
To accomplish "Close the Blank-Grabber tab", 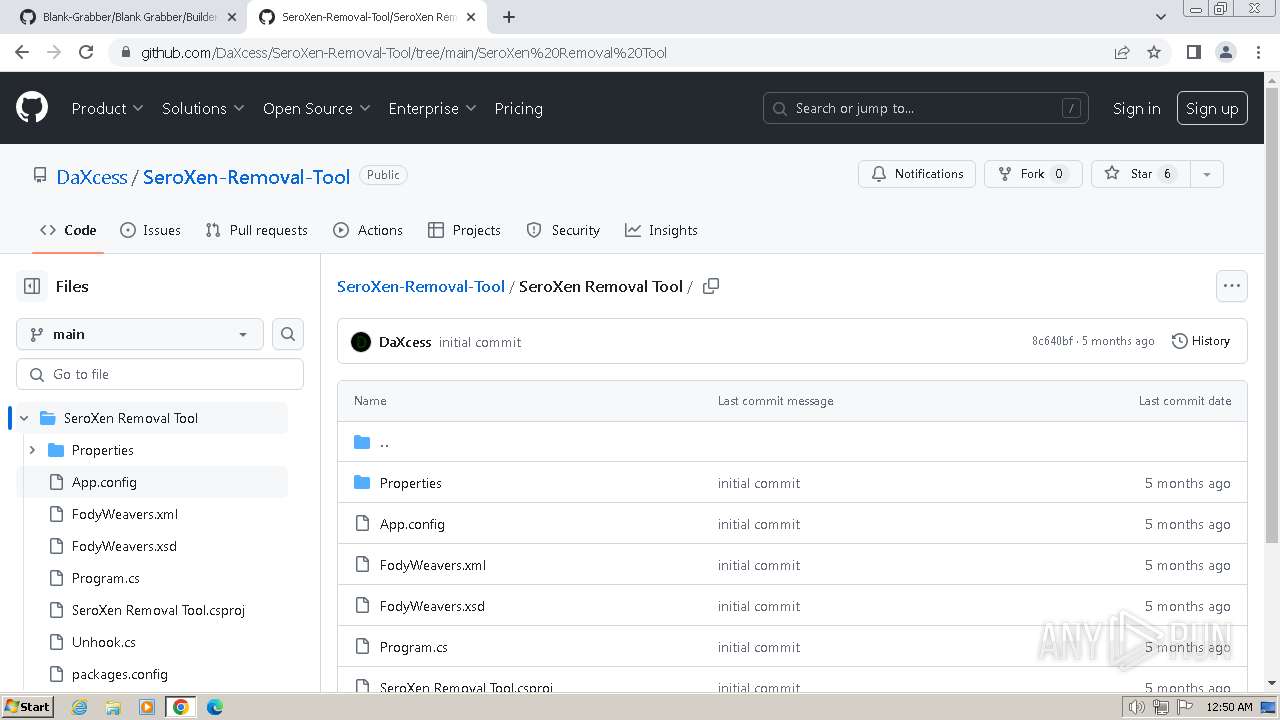I will (232, 17).
